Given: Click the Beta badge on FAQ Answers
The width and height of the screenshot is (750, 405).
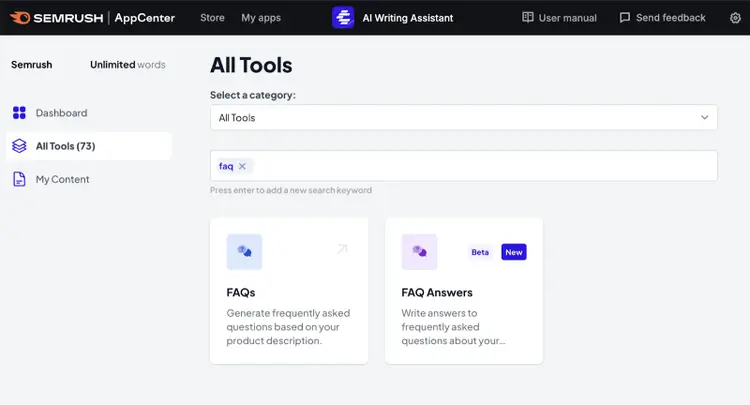Looking at the screenshot, I should click(x=480, y=252).
